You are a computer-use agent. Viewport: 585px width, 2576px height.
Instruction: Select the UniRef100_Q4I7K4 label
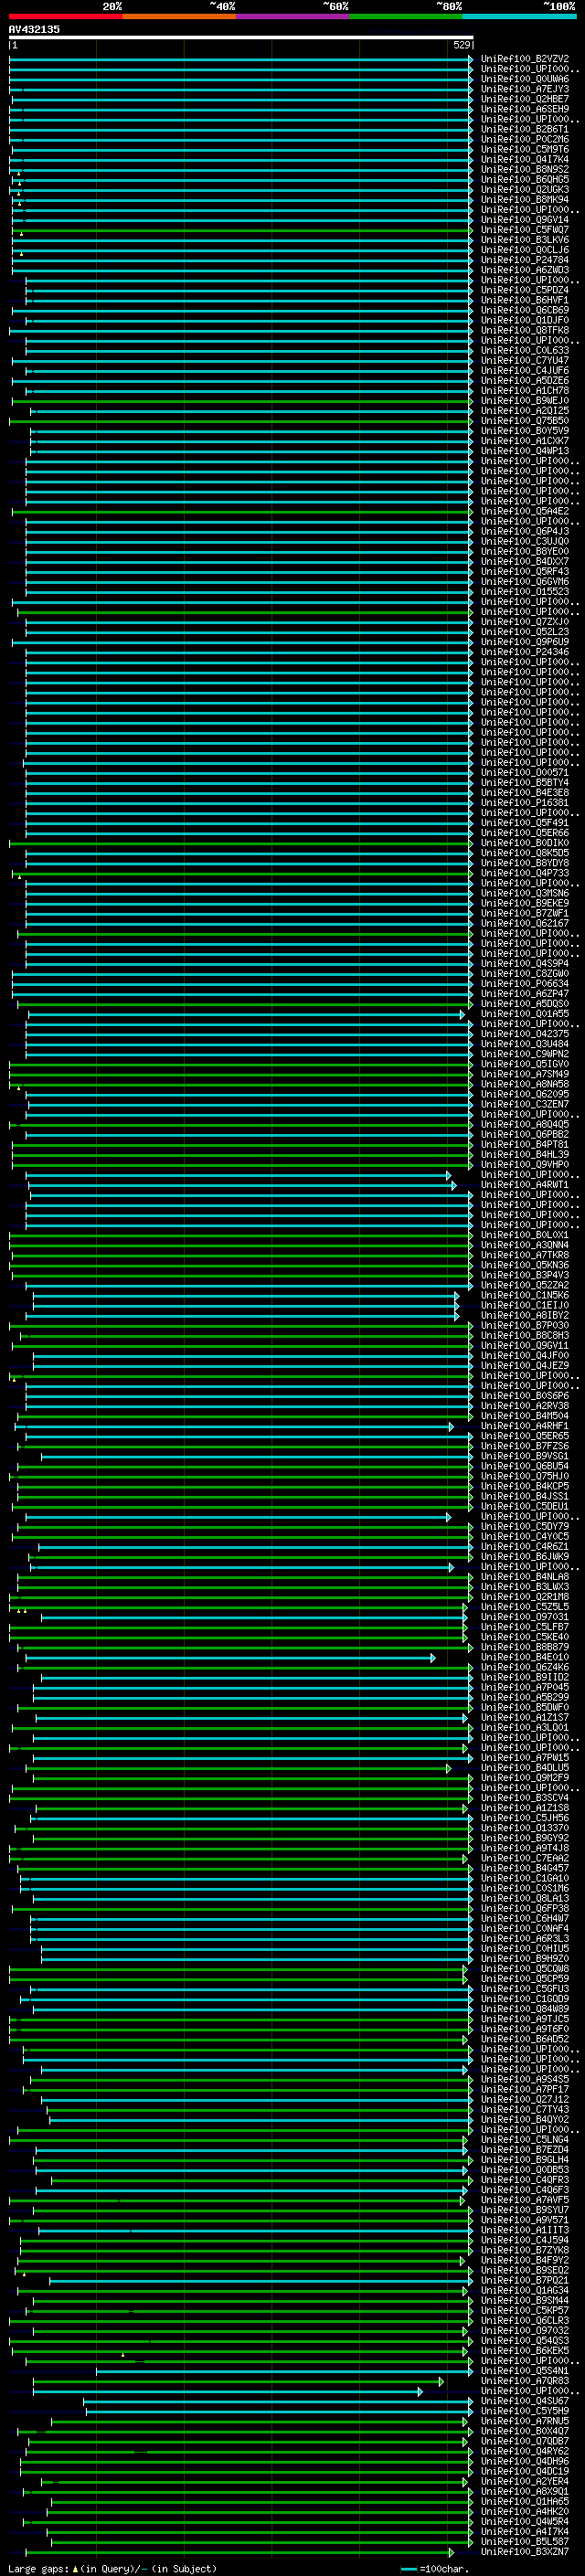click(525, 159)
